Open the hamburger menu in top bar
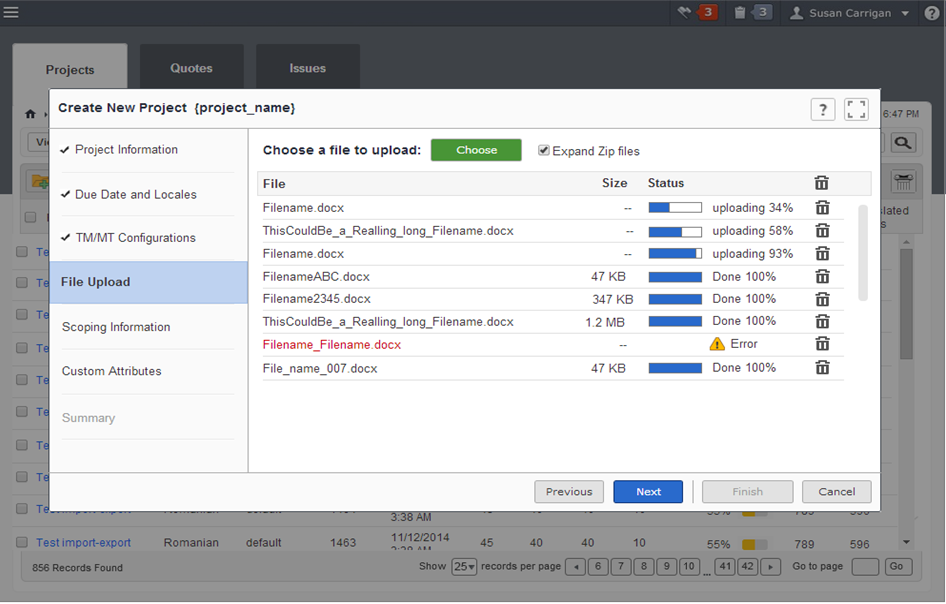The image size is (946, 604). click(11, 13)
